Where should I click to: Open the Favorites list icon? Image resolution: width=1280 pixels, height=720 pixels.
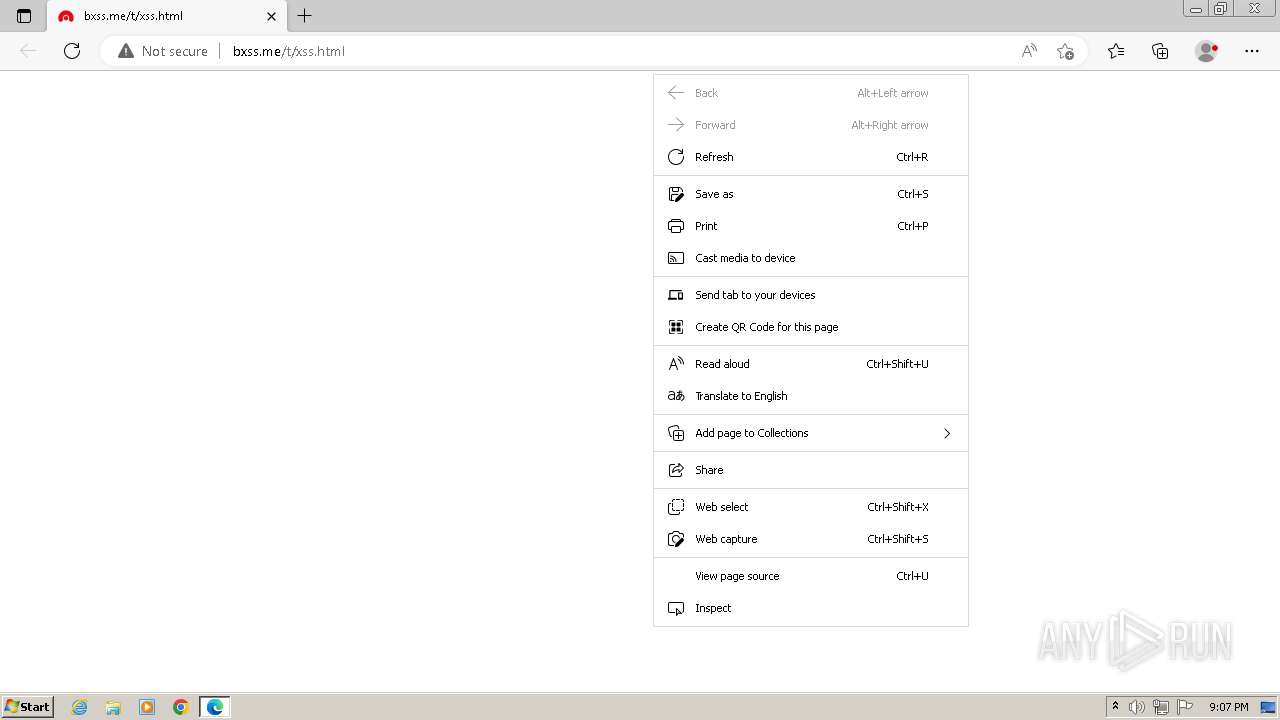[1116, 51]
